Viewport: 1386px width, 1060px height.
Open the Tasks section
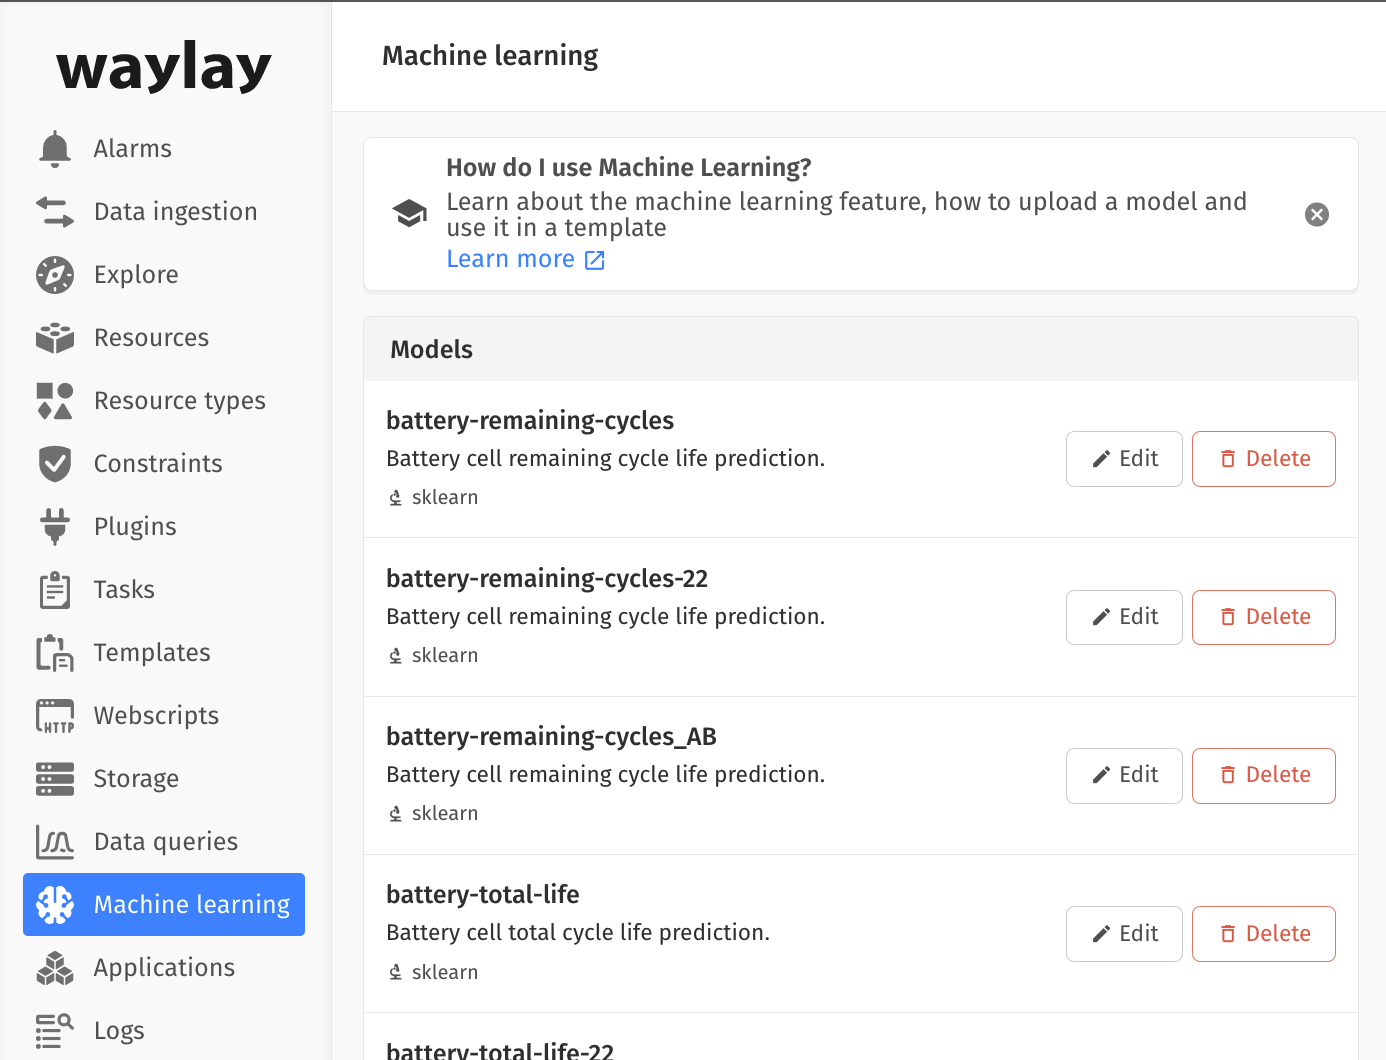[x=124, y=589]
